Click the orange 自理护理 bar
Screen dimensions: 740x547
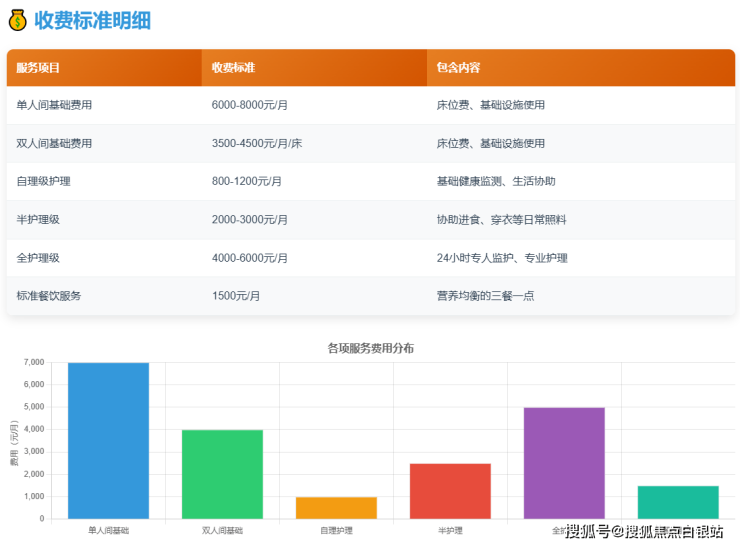(336, 507)
